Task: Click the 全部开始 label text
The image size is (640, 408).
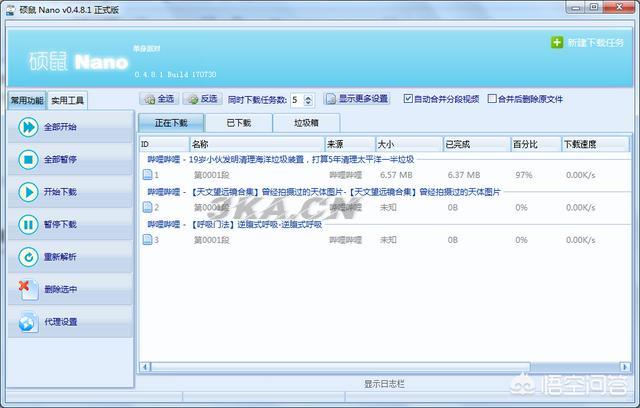Action: click(60, 127)
